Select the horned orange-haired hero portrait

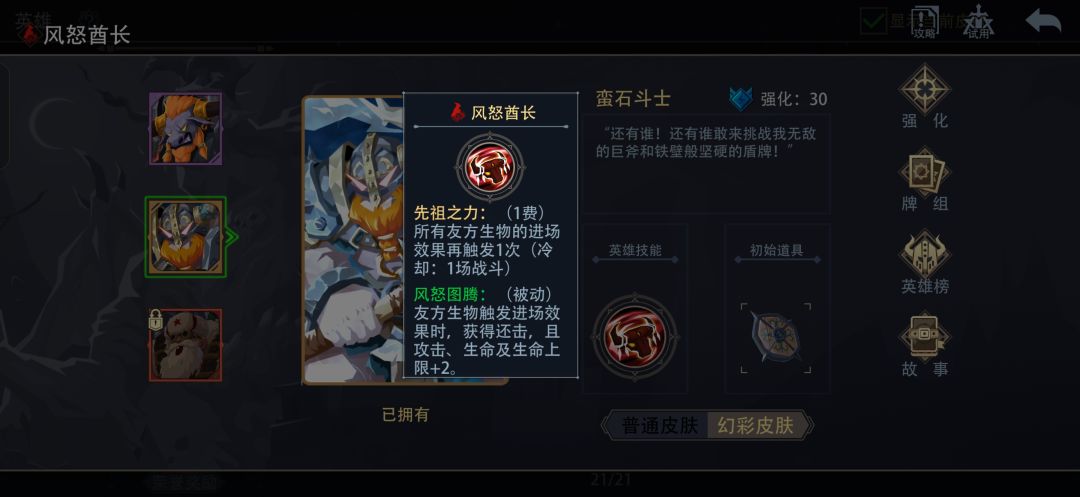[x=185, y=129]
